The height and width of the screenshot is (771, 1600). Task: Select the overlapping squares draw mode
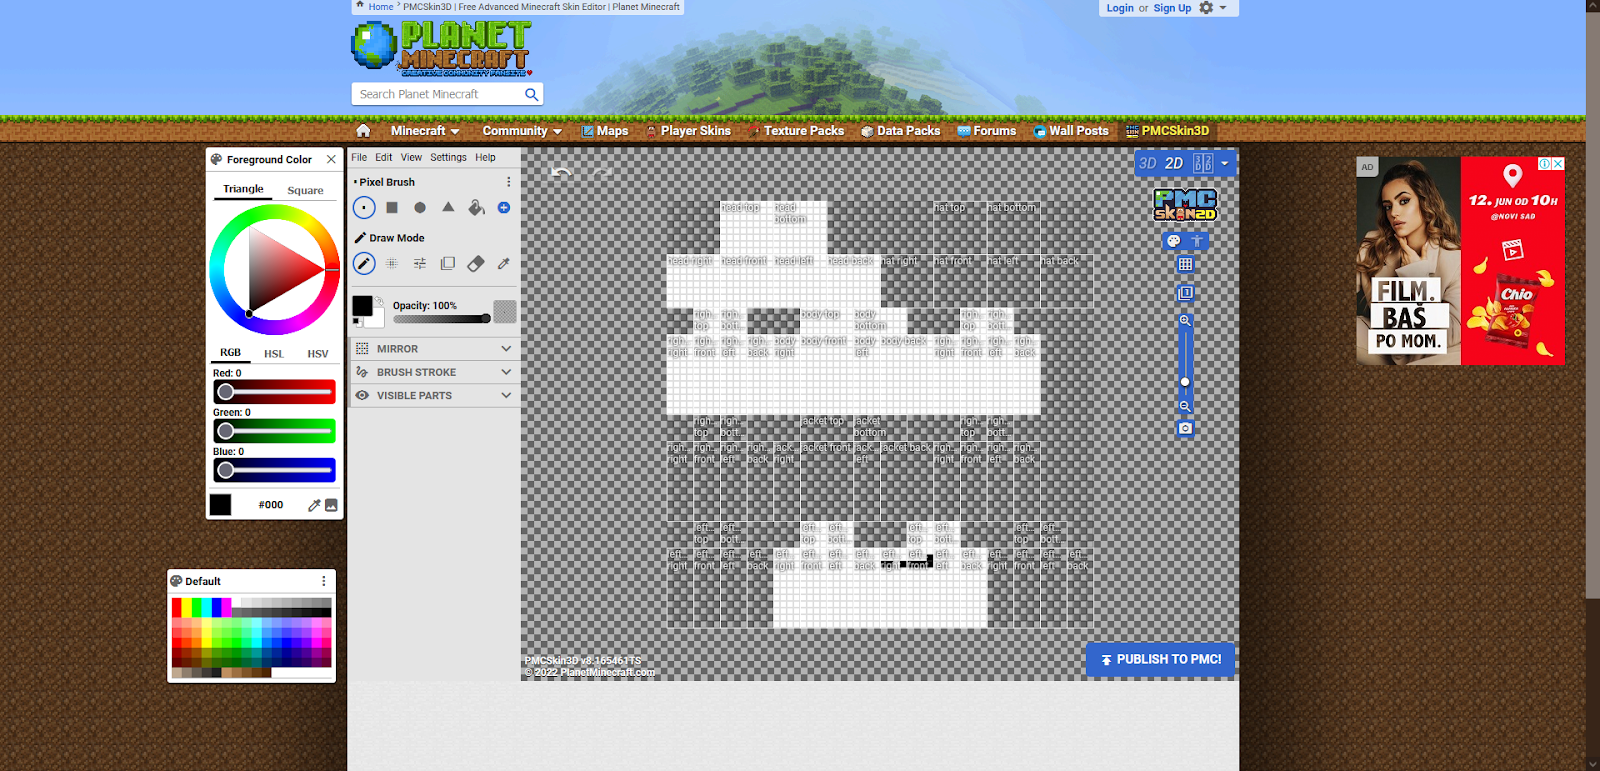click(448, 263)
